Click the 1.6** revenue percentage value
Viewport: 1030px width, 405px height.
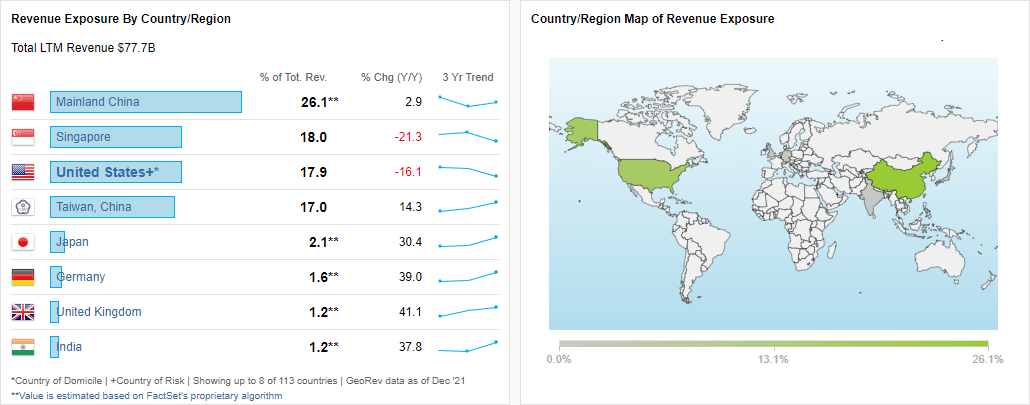(x=324, y=277)
